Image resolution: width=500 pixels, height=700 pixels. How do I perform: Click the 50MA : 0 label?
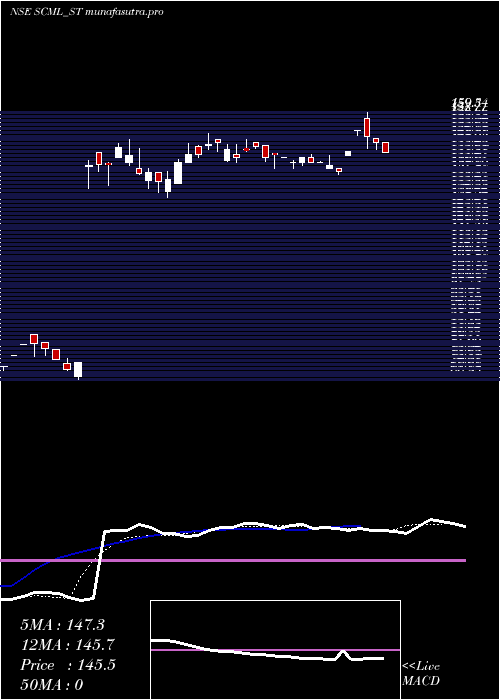coord(51,684)
